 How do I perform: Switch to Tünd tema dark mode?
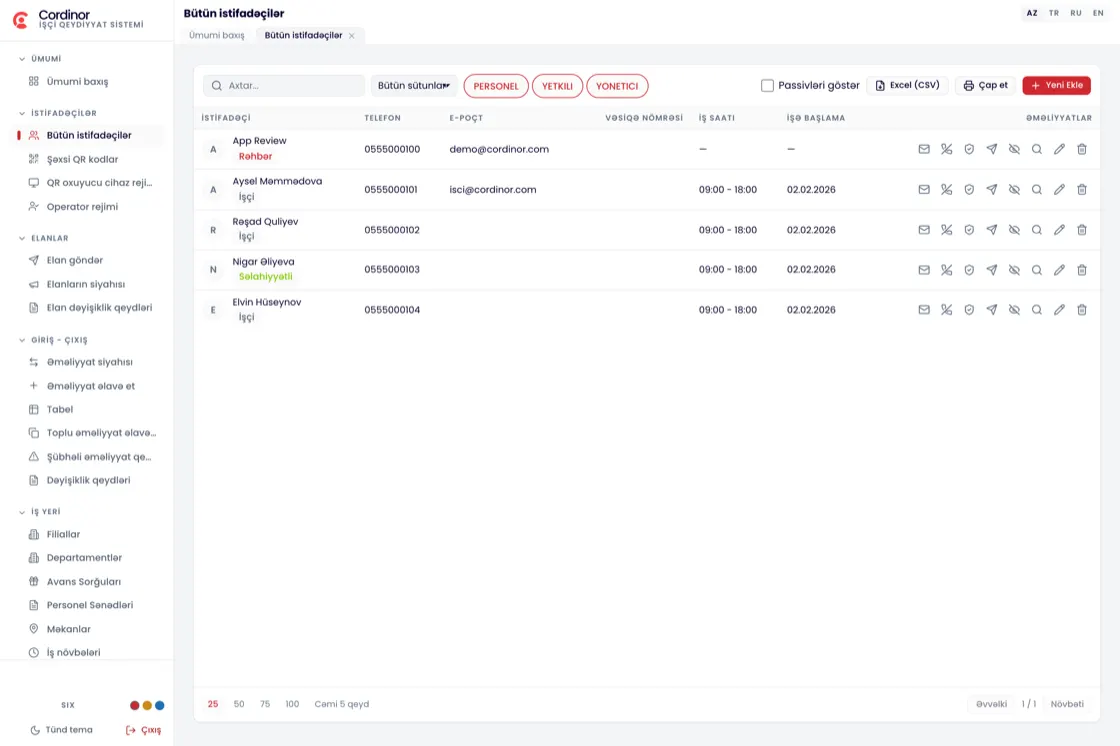tap(61, 730)
